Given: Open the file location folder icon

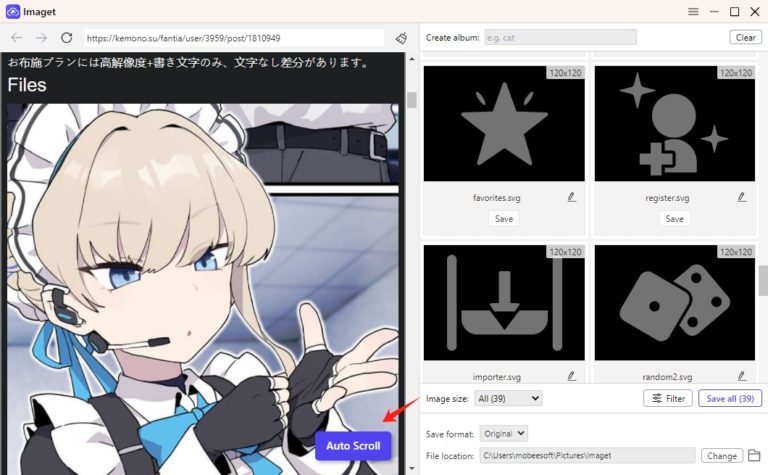Looking at the screenshot, I should point(754,456).
